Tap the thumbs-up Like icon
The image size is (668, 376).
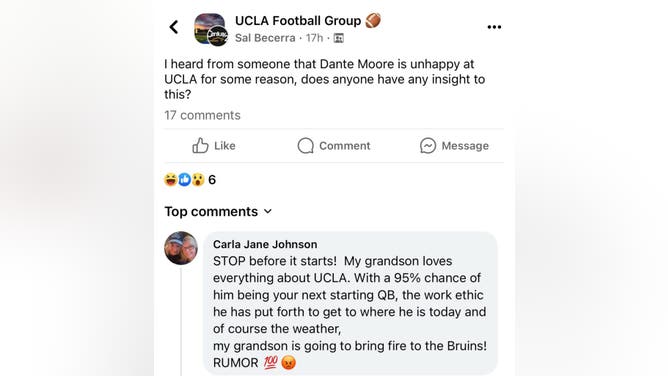pos(200,146)
